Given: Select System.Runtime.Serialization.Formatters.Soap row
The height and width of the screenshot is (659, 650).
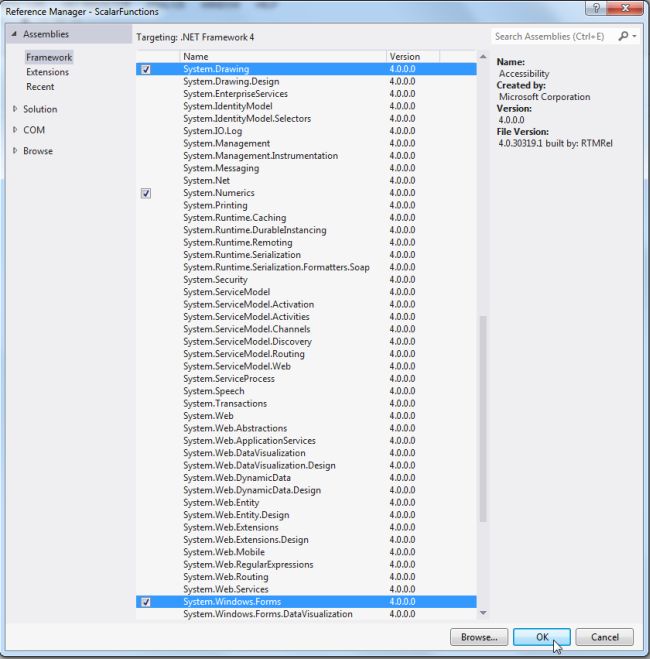Looking at the screenshot, I should [x=306, y=267].
